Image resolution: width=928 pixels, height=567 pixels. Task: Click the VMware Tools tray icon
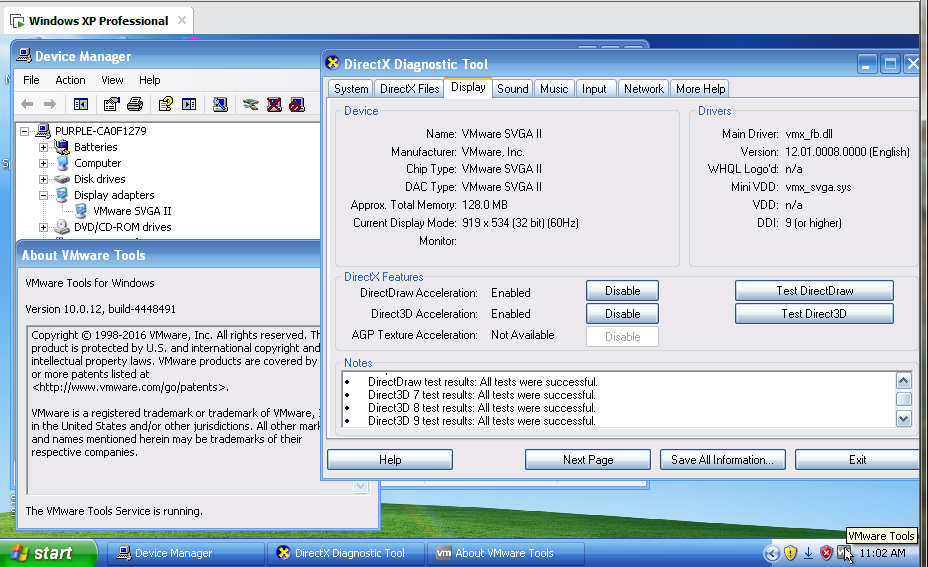pyautogui.click(x=845, y=553)
